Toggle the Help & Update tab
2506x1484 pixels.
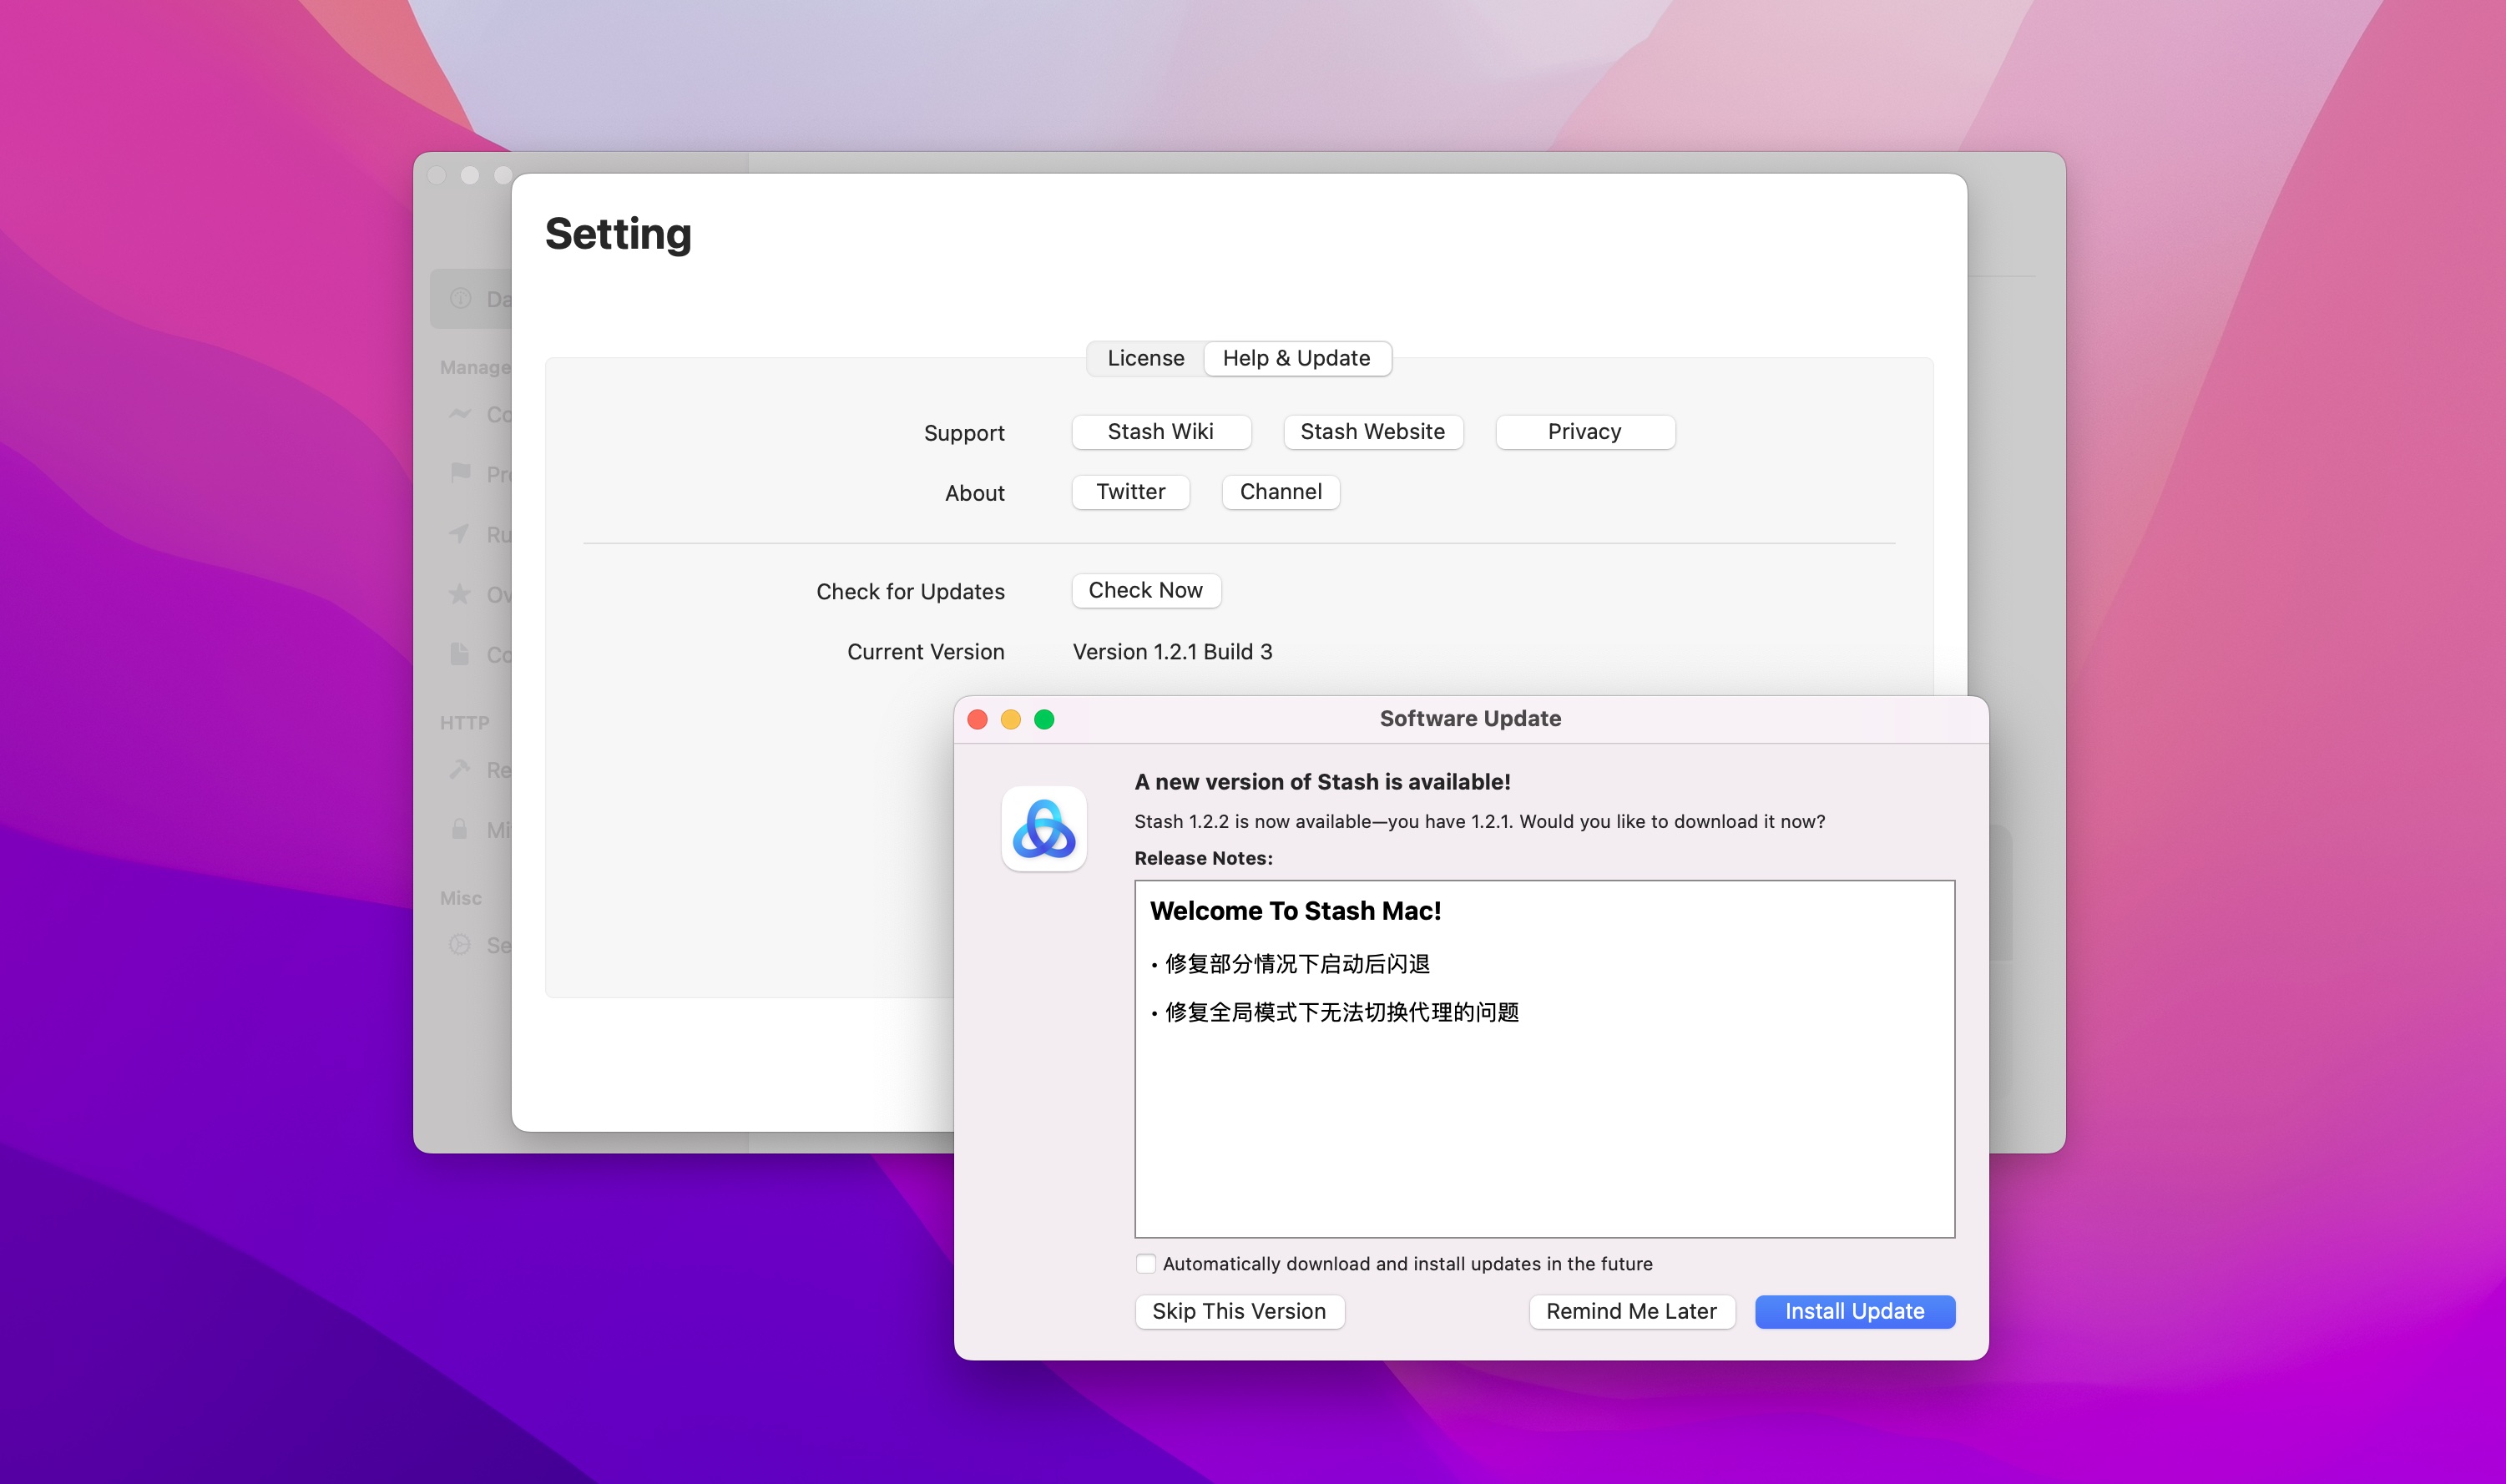tap(1296, 359)
